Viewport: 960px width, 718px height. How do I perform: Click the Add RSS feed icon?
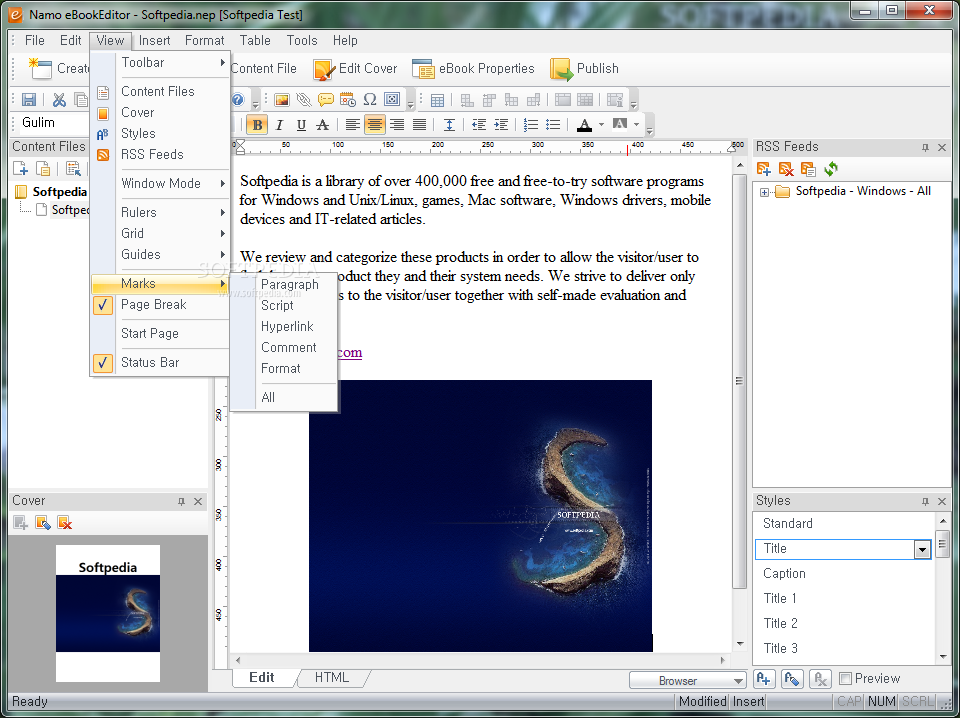point(763,169)
